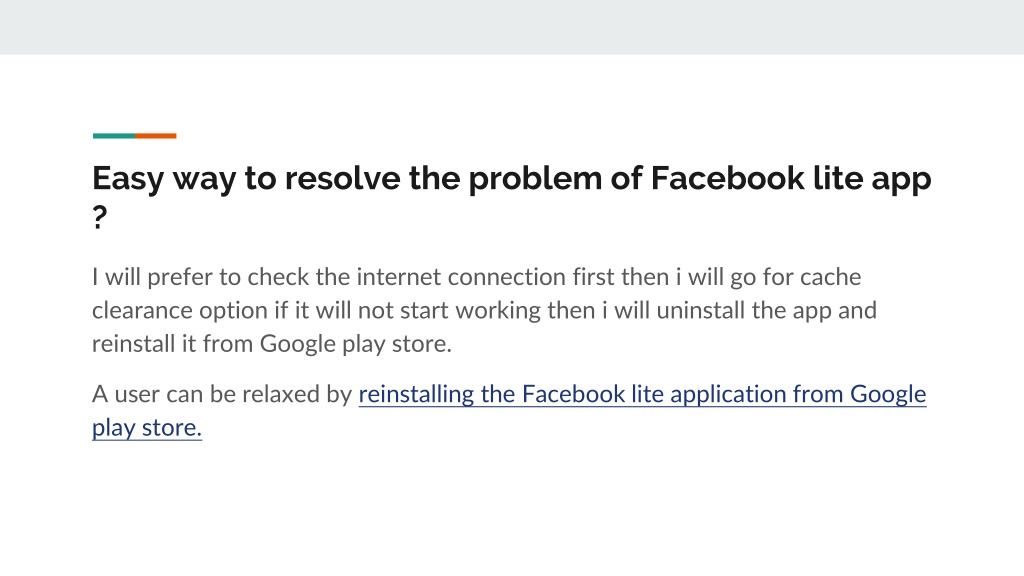Select the paragraph starting 'I will prefer'
The image size is (1024, 576).
[484, 310]
